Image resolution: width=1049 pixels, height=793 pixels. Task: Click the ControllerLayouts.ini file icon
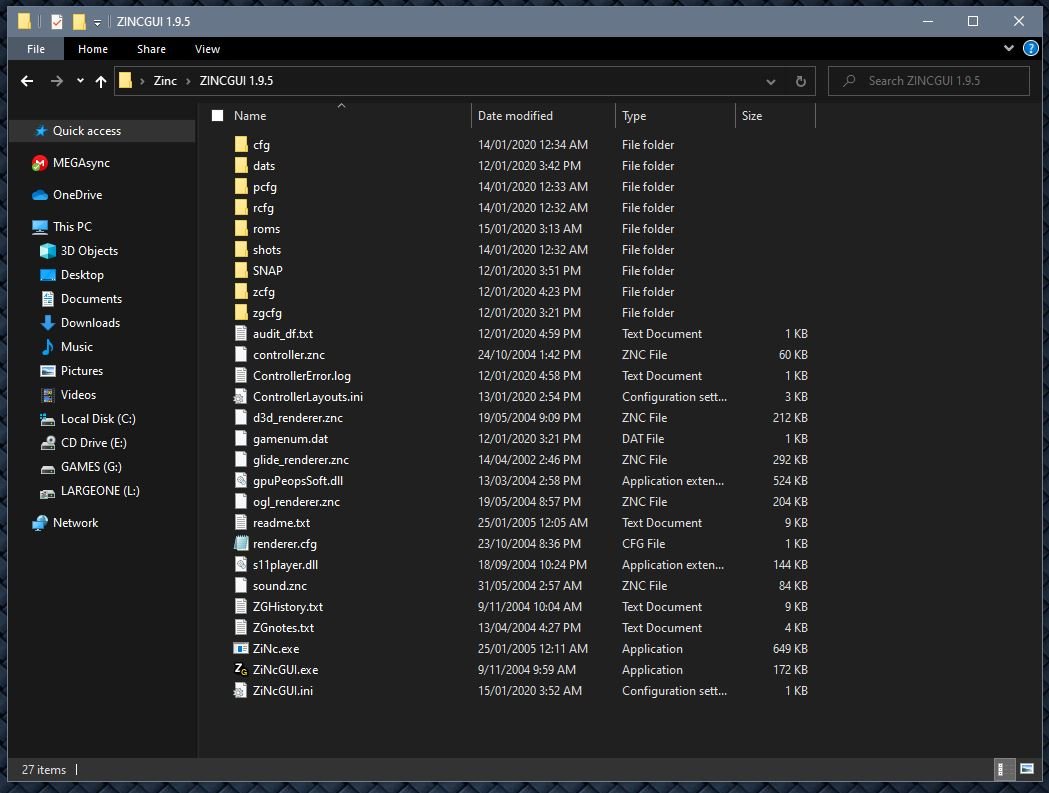tap(241, 397)
